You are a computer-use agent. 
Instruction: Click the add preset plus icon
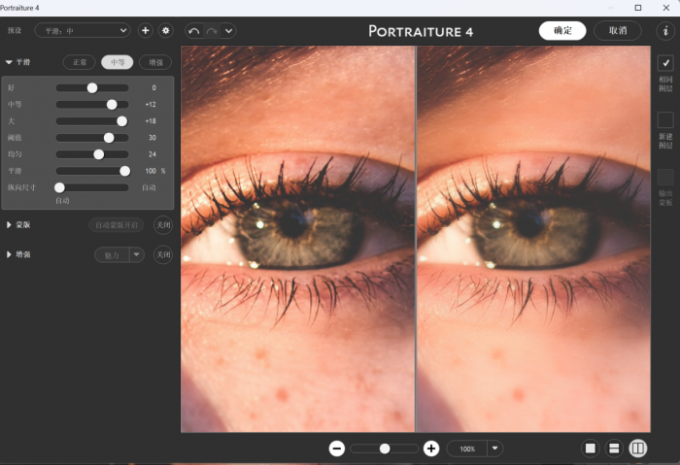click(x=146, y=31)
